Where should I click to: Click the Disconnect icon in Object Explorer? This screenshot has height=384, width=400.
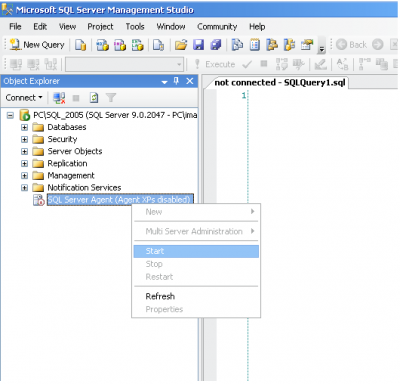click(x=59, y=98)
